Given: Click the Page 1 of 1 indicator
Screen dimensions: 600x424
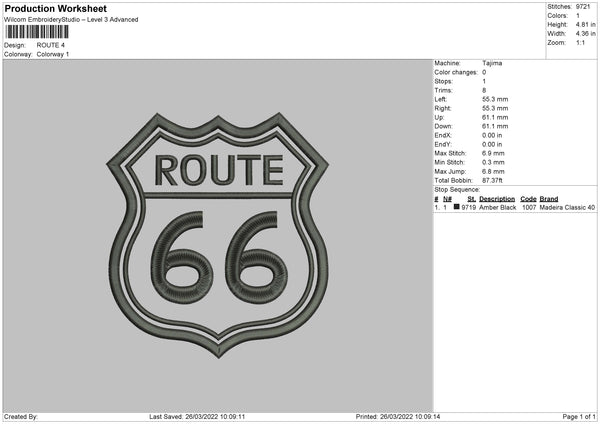Looking at the screenshot, I should [579, 417].
